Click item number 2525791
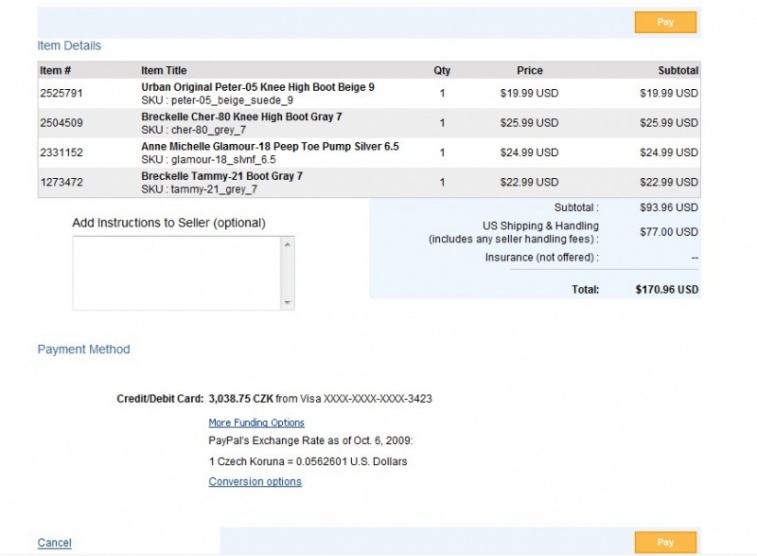Viewport: 757px width, 556px height. [61, 94]
